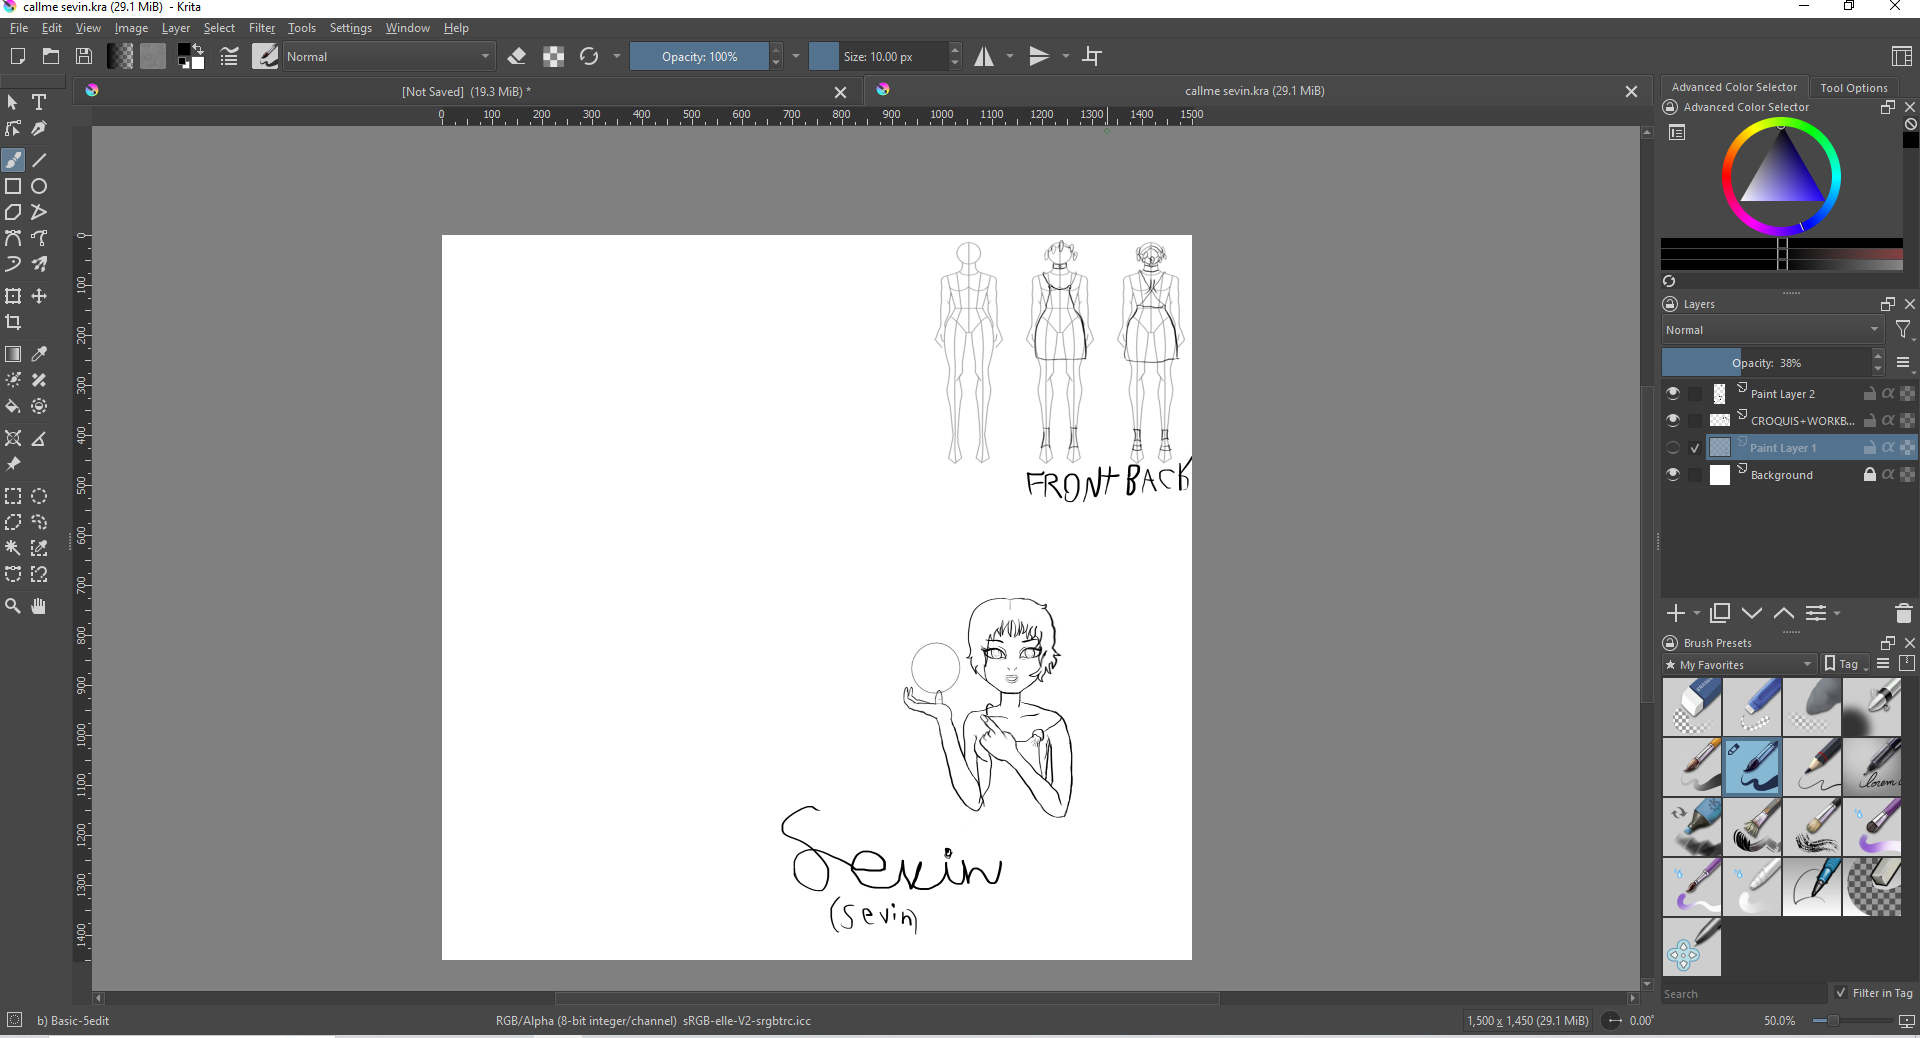Toggle Filter in Tag checkbox
Screen dimensions: 1920x1038
tap(1841, 993)
